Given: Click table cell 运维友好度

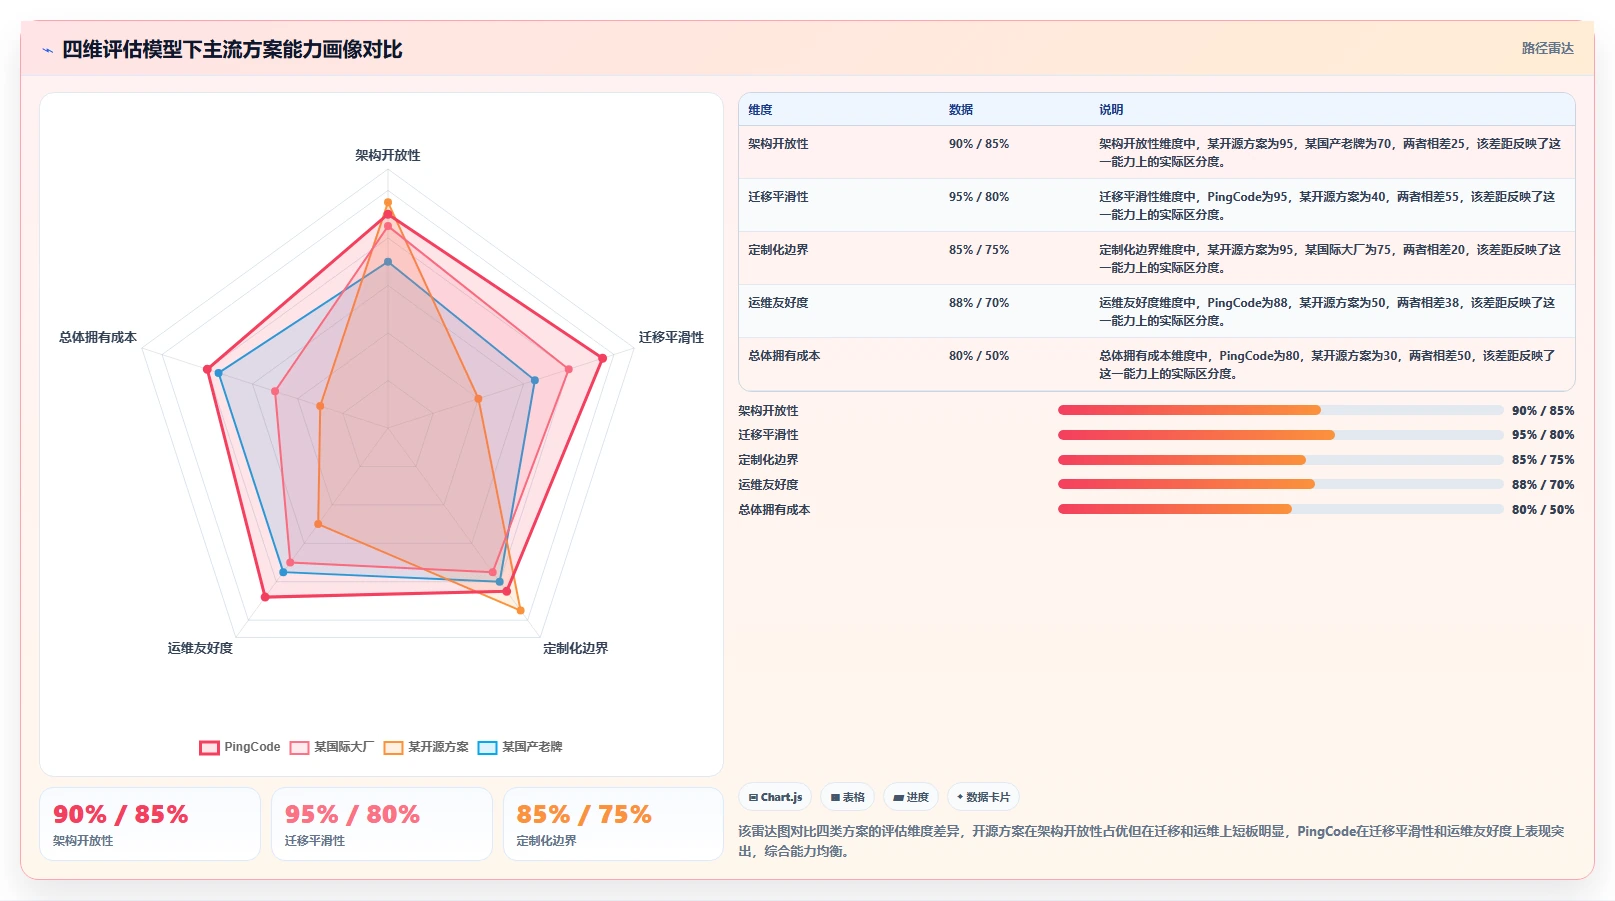Looking at the screenshot, I should pos(778,303).
